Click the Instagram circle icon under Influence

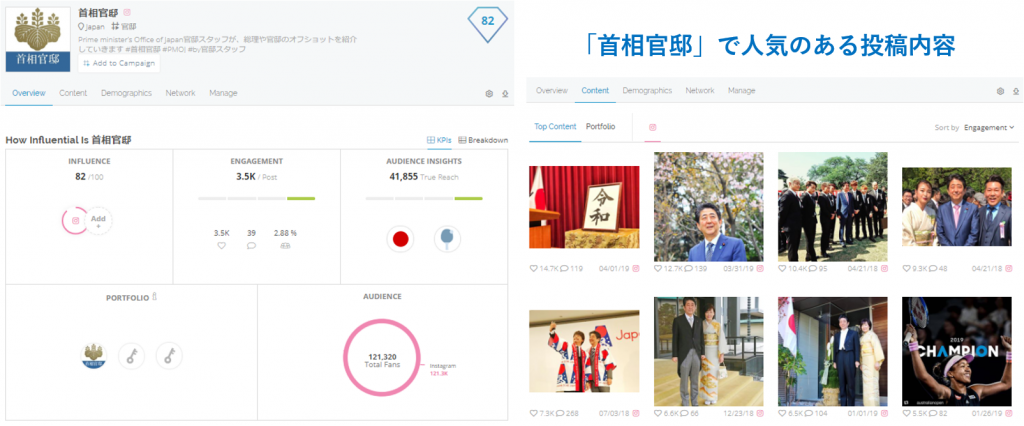tap(75, 220)
